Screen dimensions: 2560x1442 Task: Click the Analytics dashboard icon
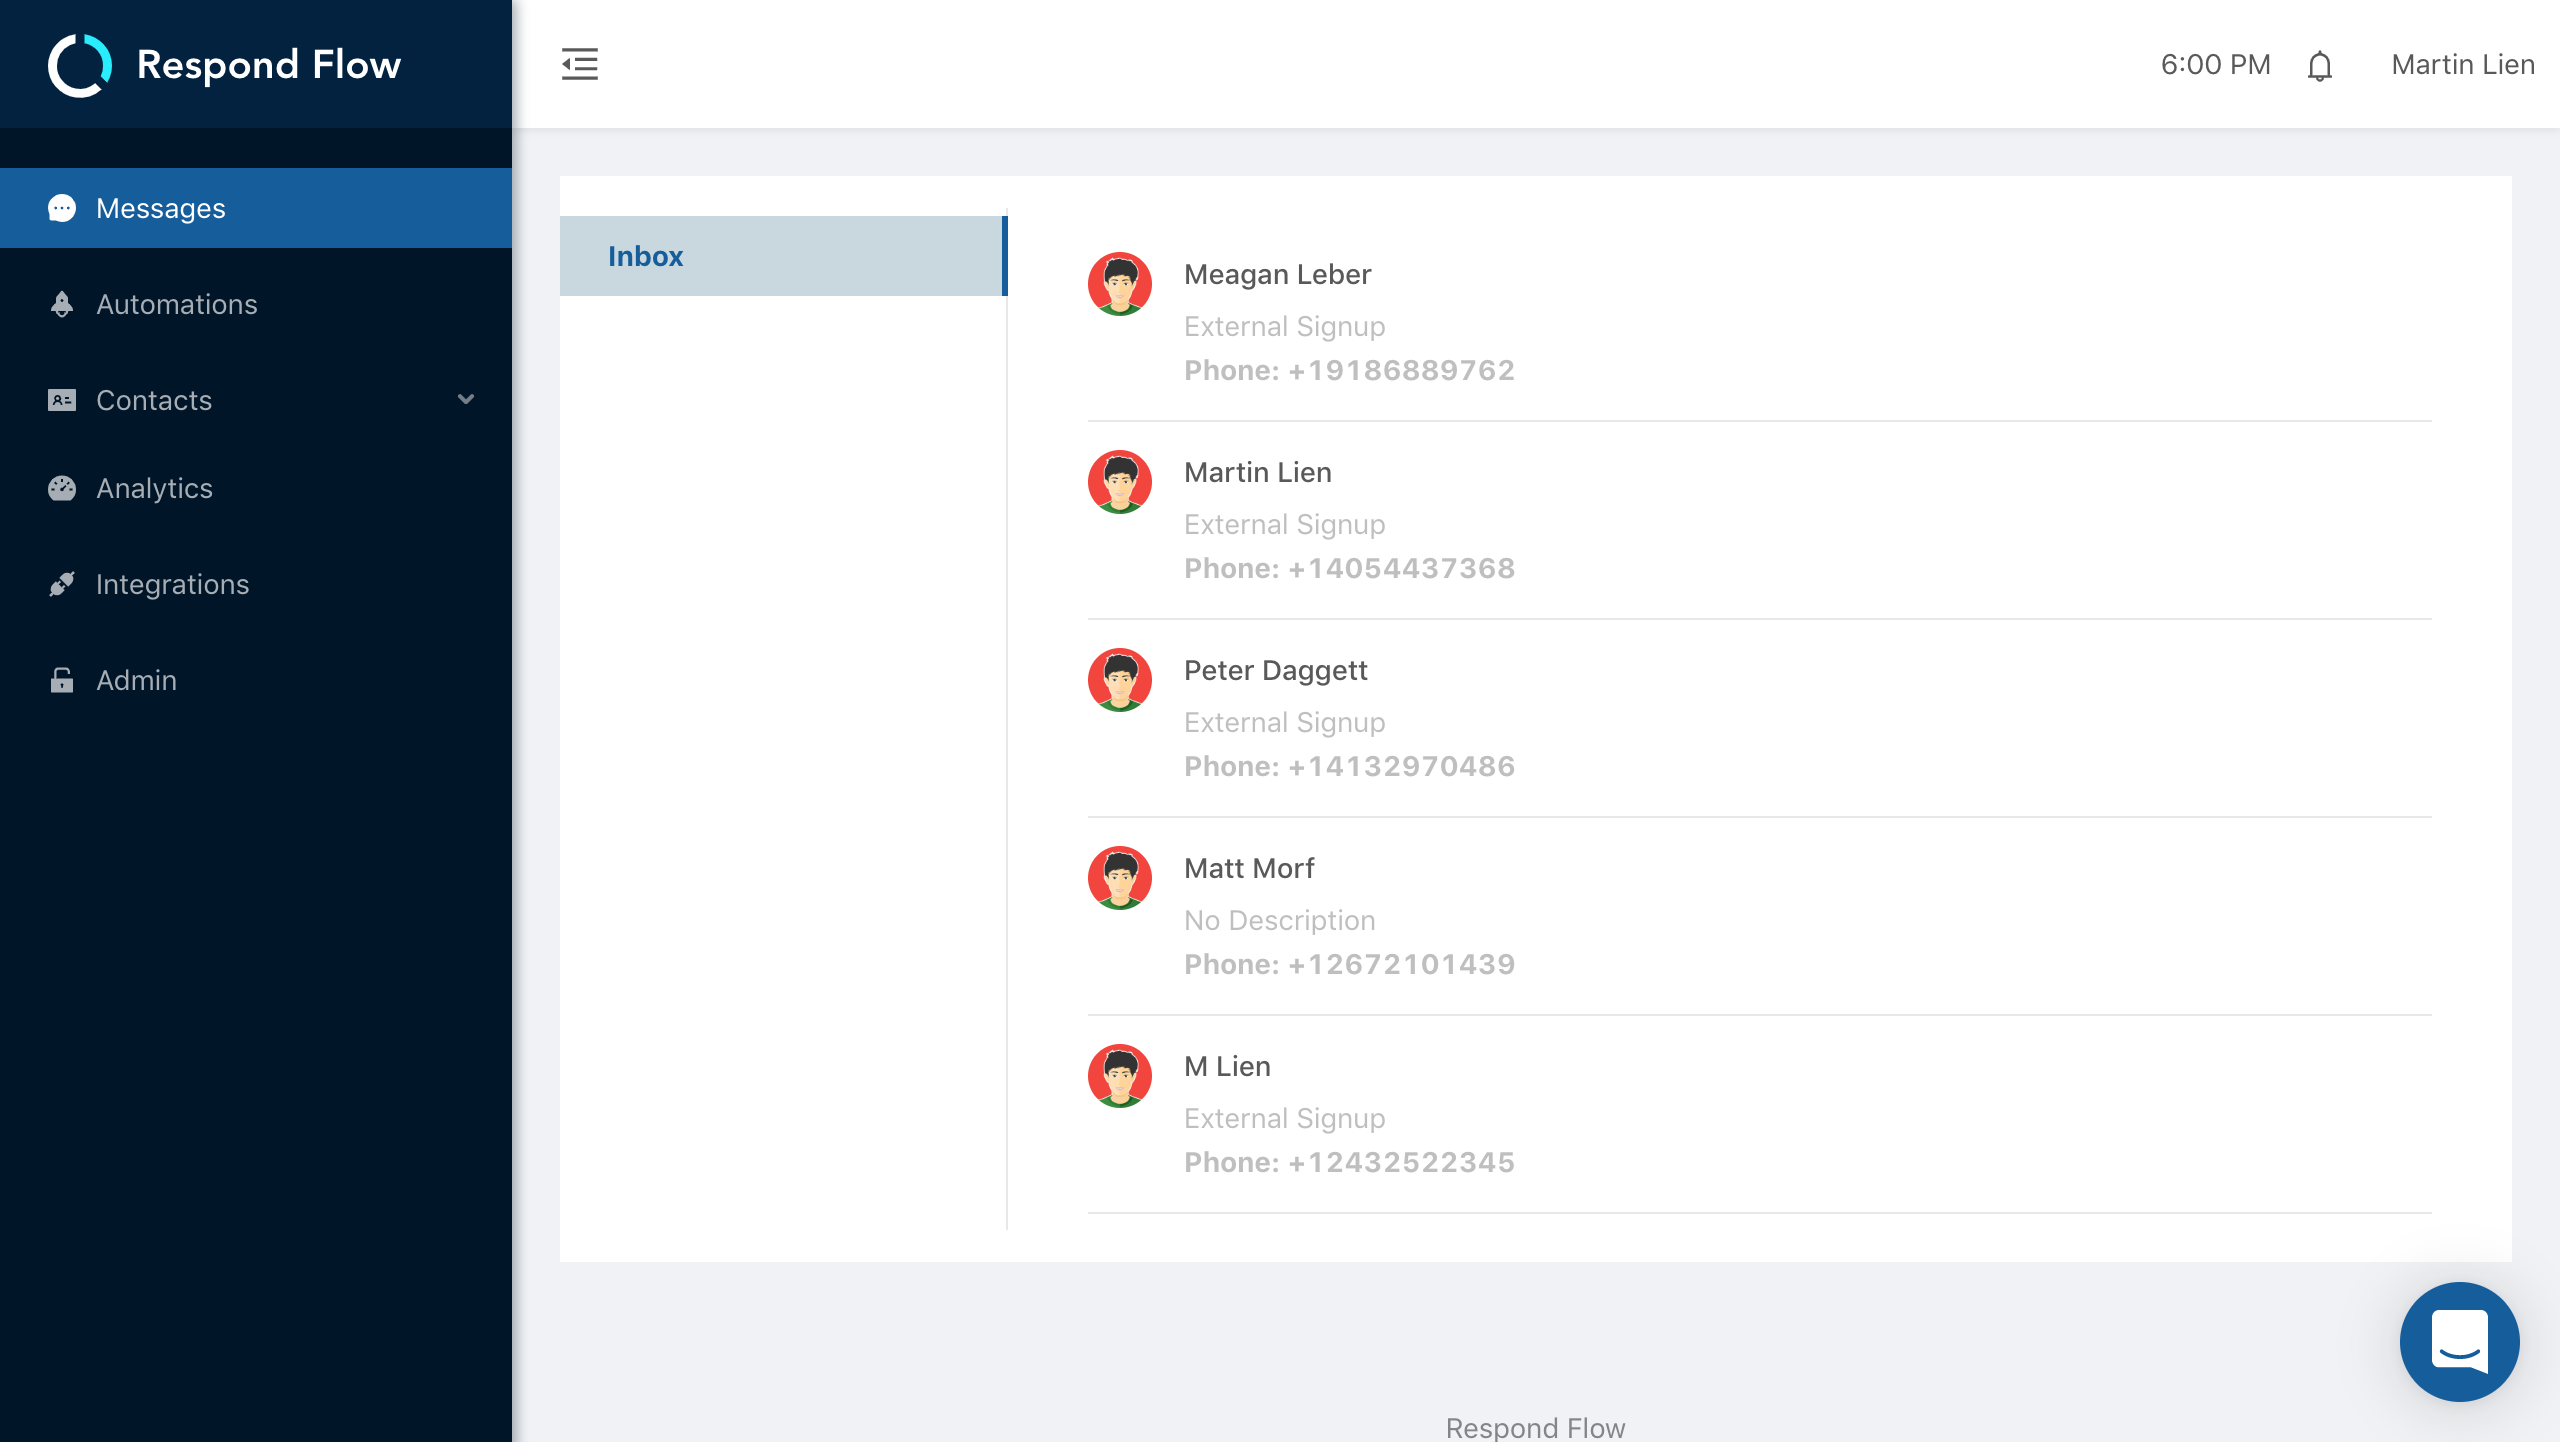tap(62, 488)
